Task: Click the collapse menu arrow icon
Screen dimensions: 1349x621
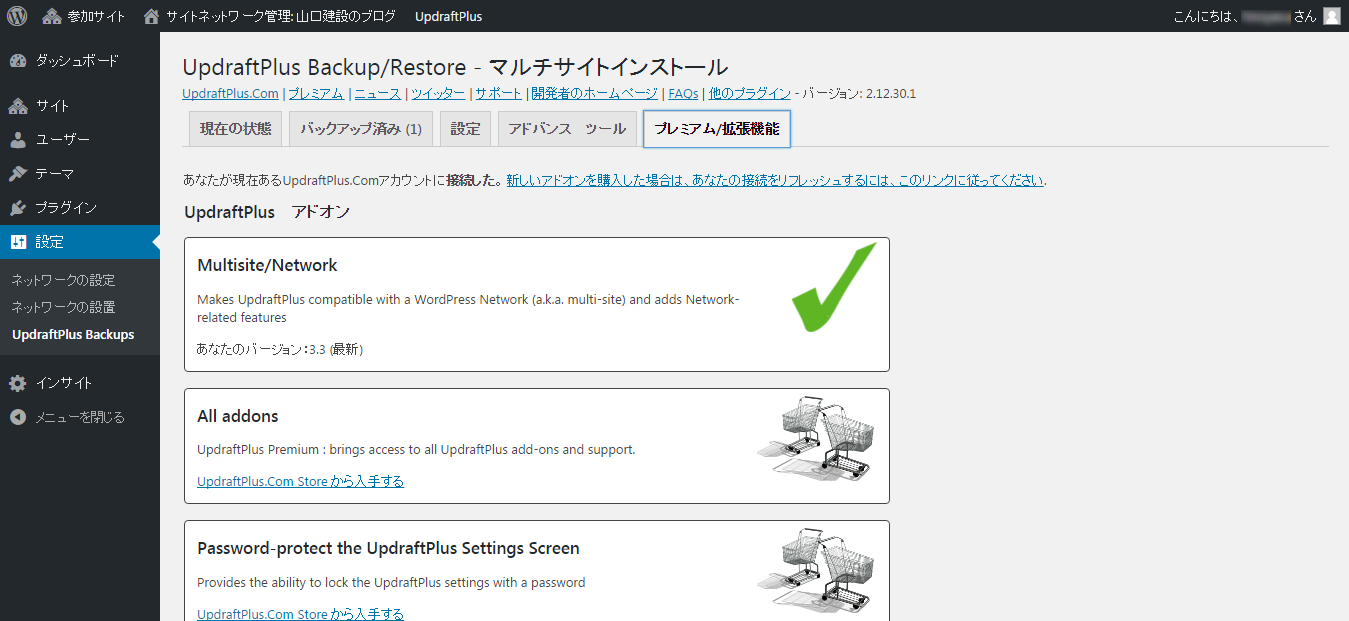Action: [x=18, y=417]
